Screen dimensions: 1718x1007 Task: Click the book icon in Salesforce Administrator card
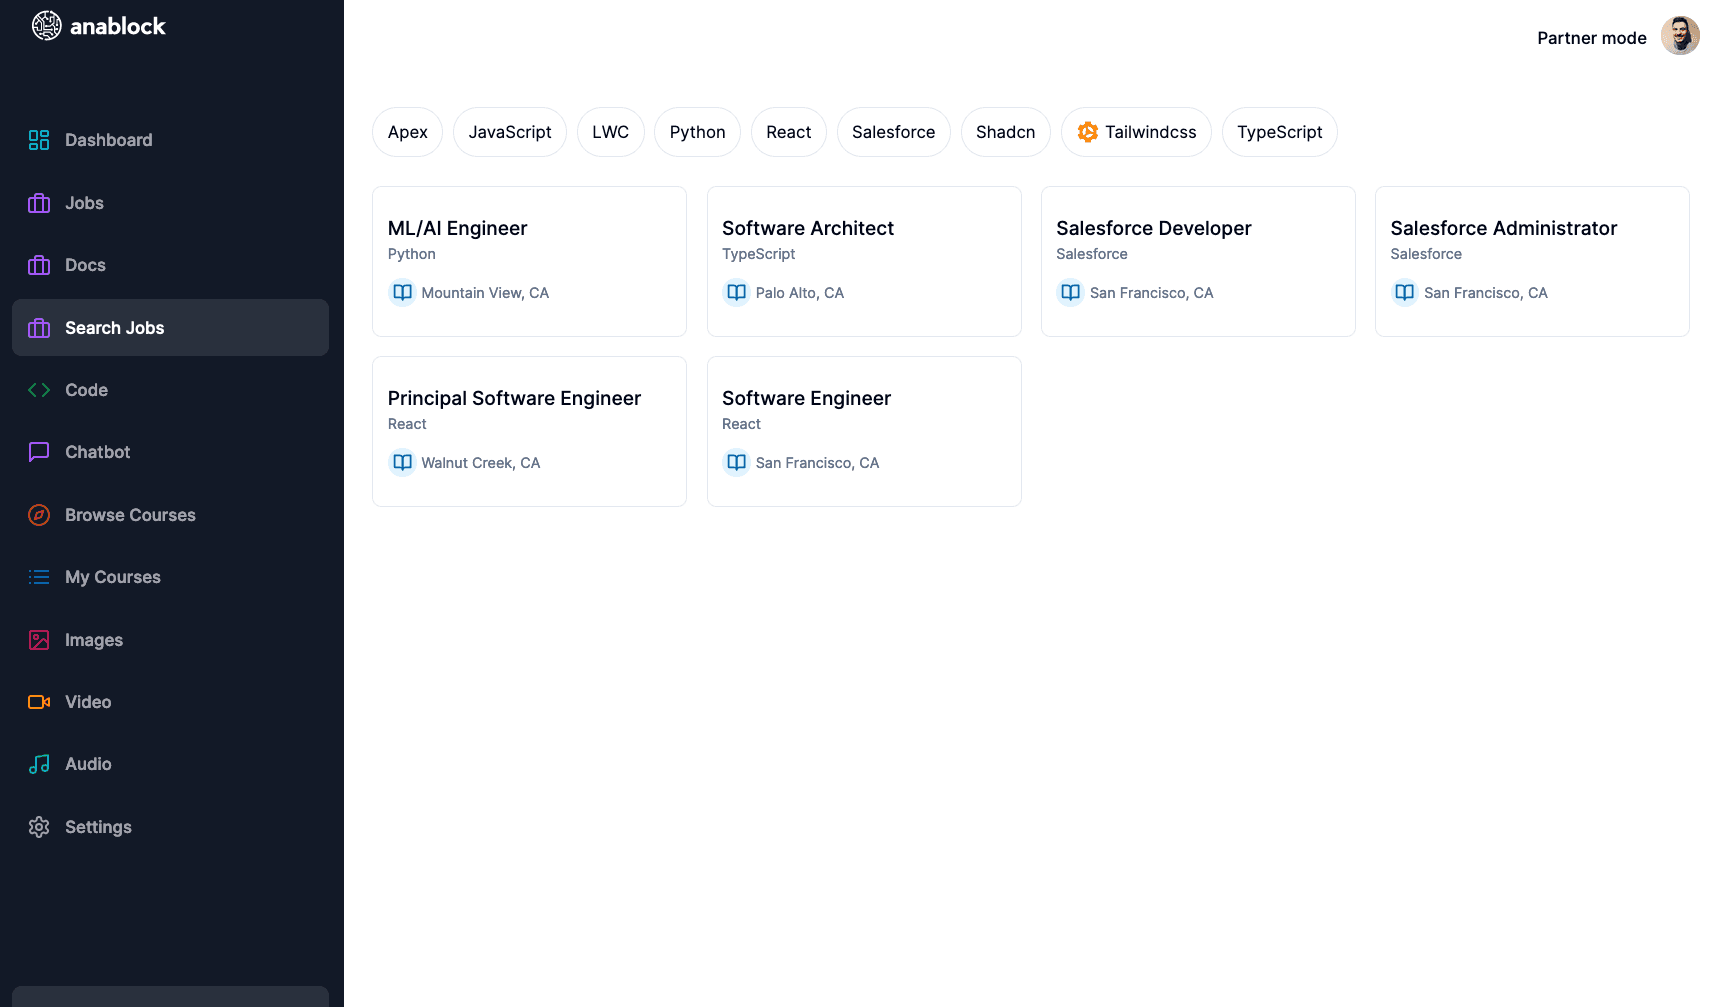click(x=1404, y=293)
